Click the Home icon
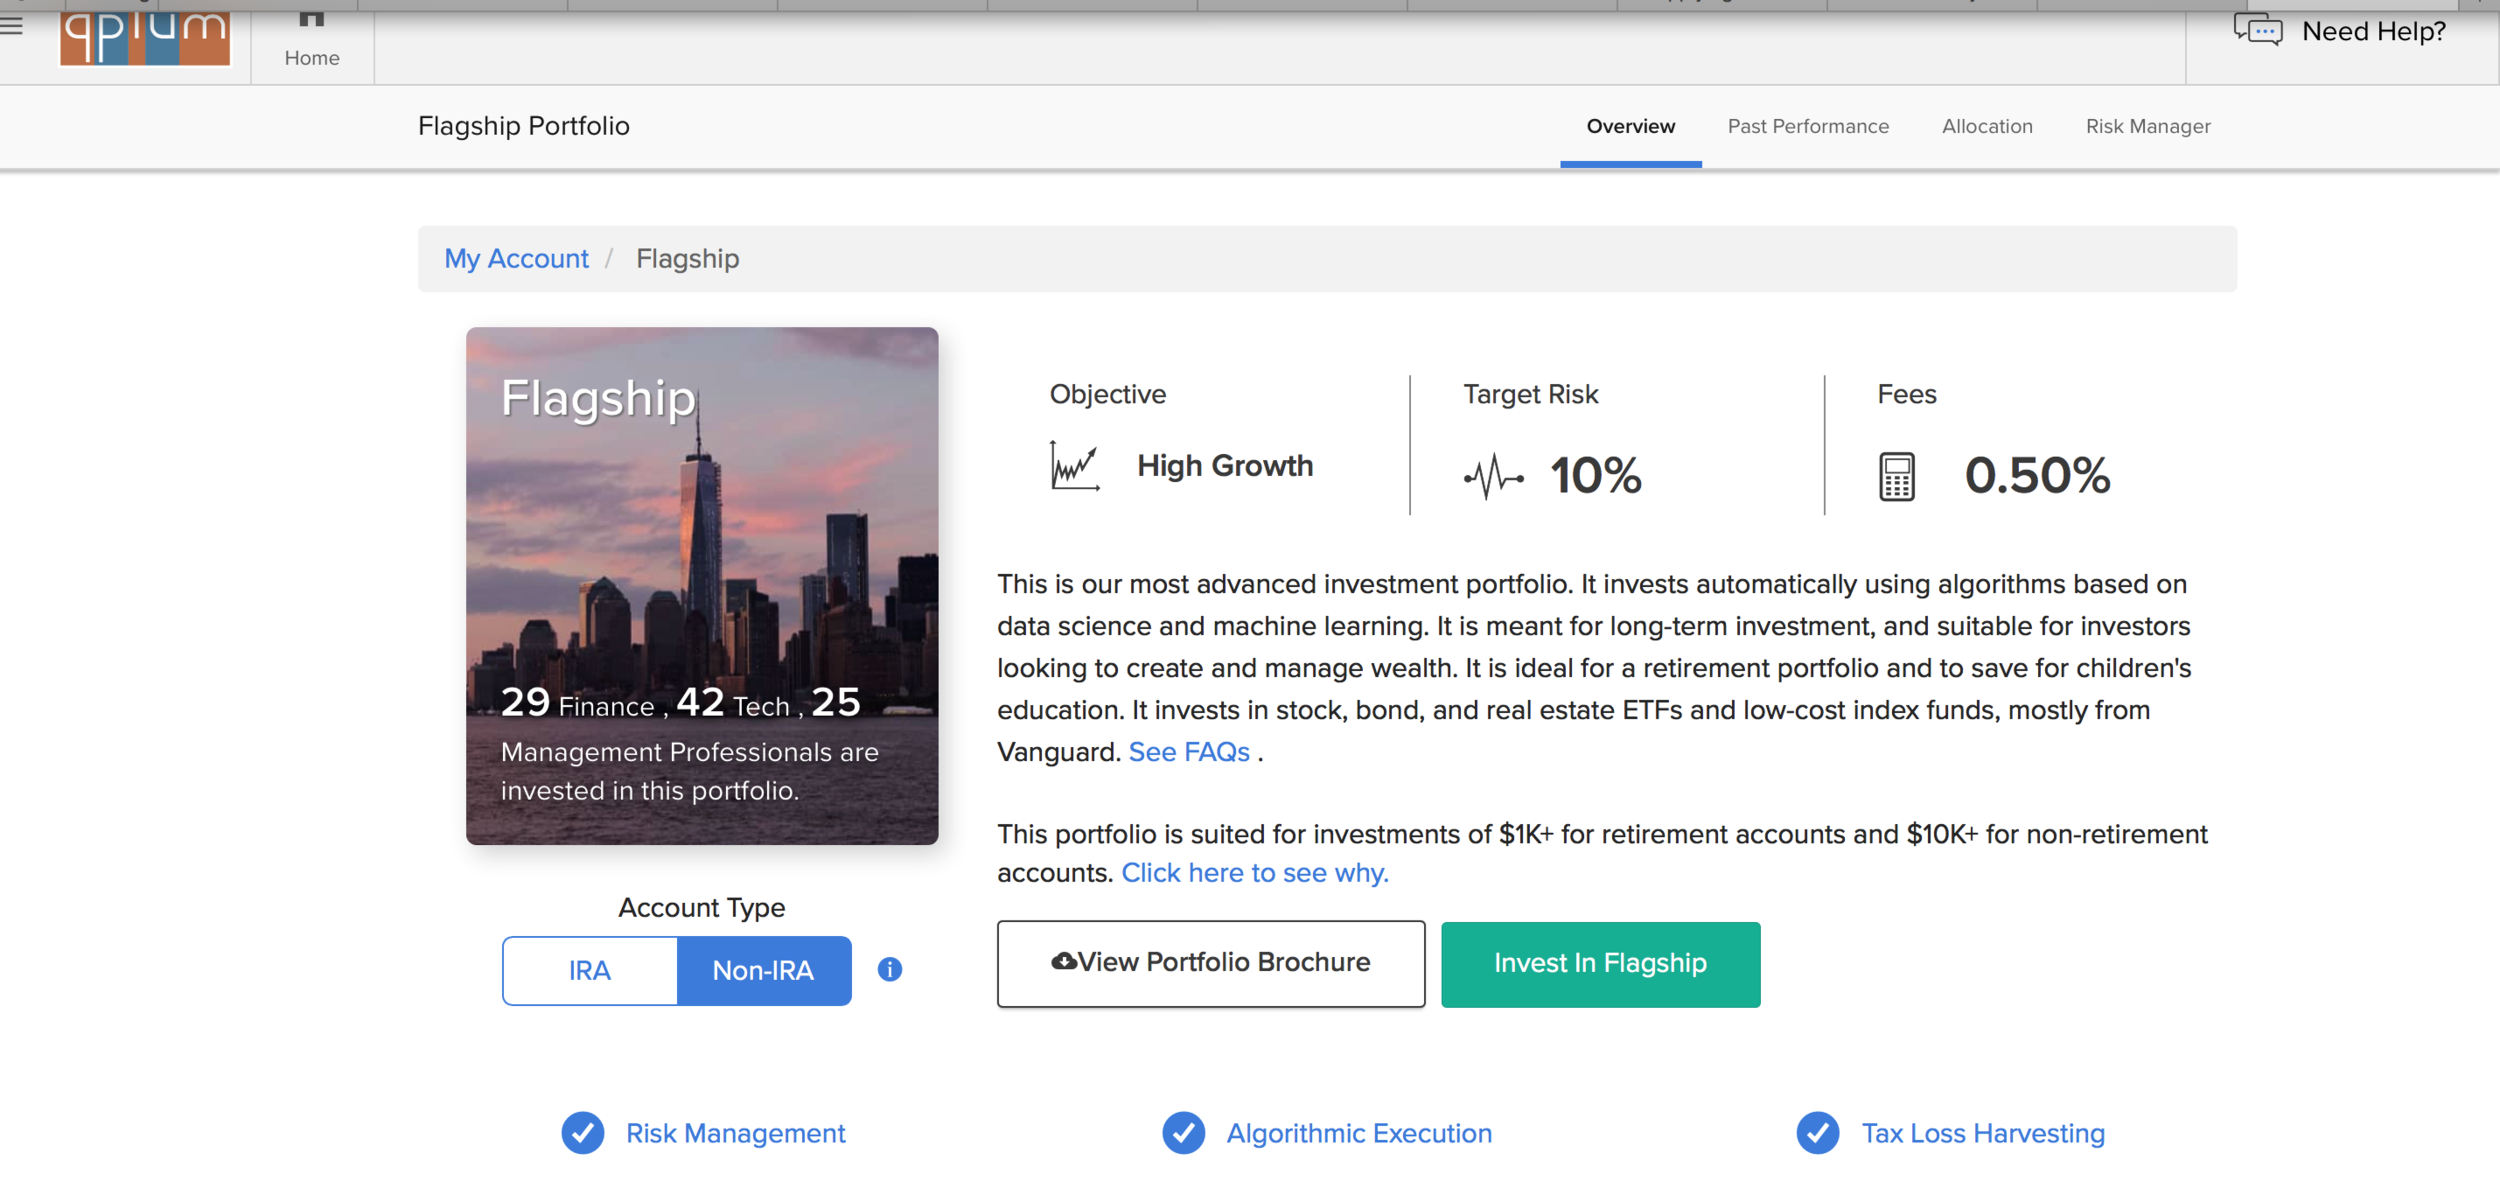The width and height of the screenshot is (2500, 1188). coord(312,20)
